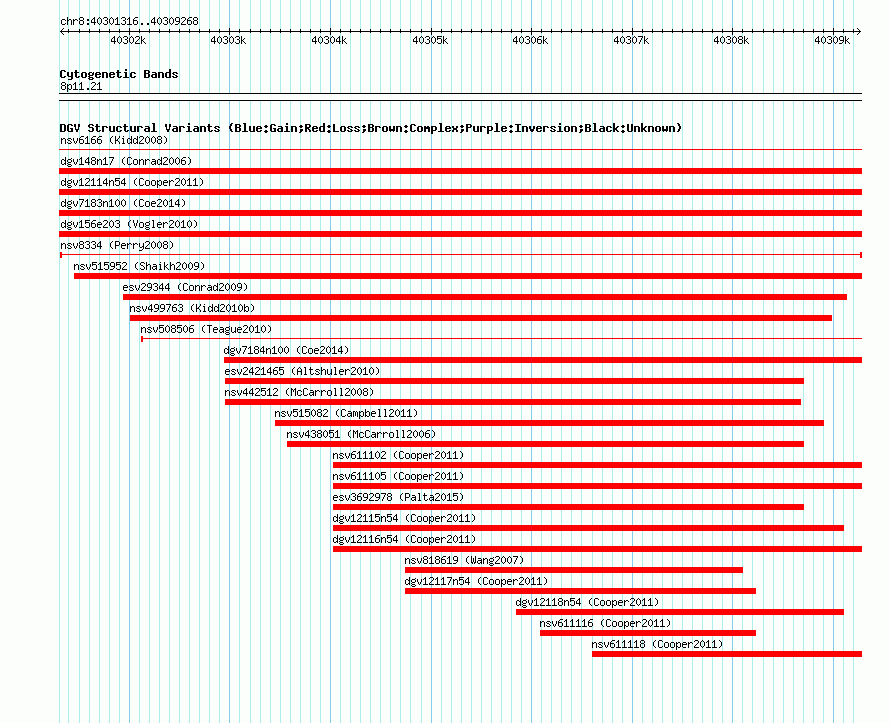Click the nsv508506 (Teague2010) label
The image size is (890, 723).
tap(206, 329)
